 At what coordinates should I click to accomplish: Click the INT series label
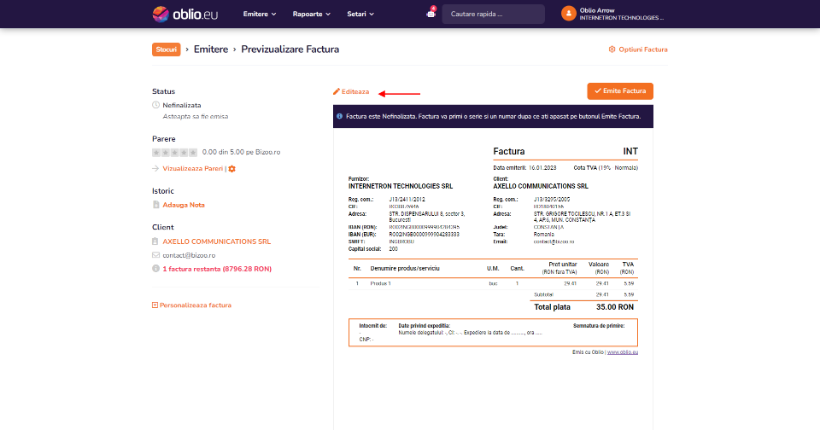coord(630,151)
